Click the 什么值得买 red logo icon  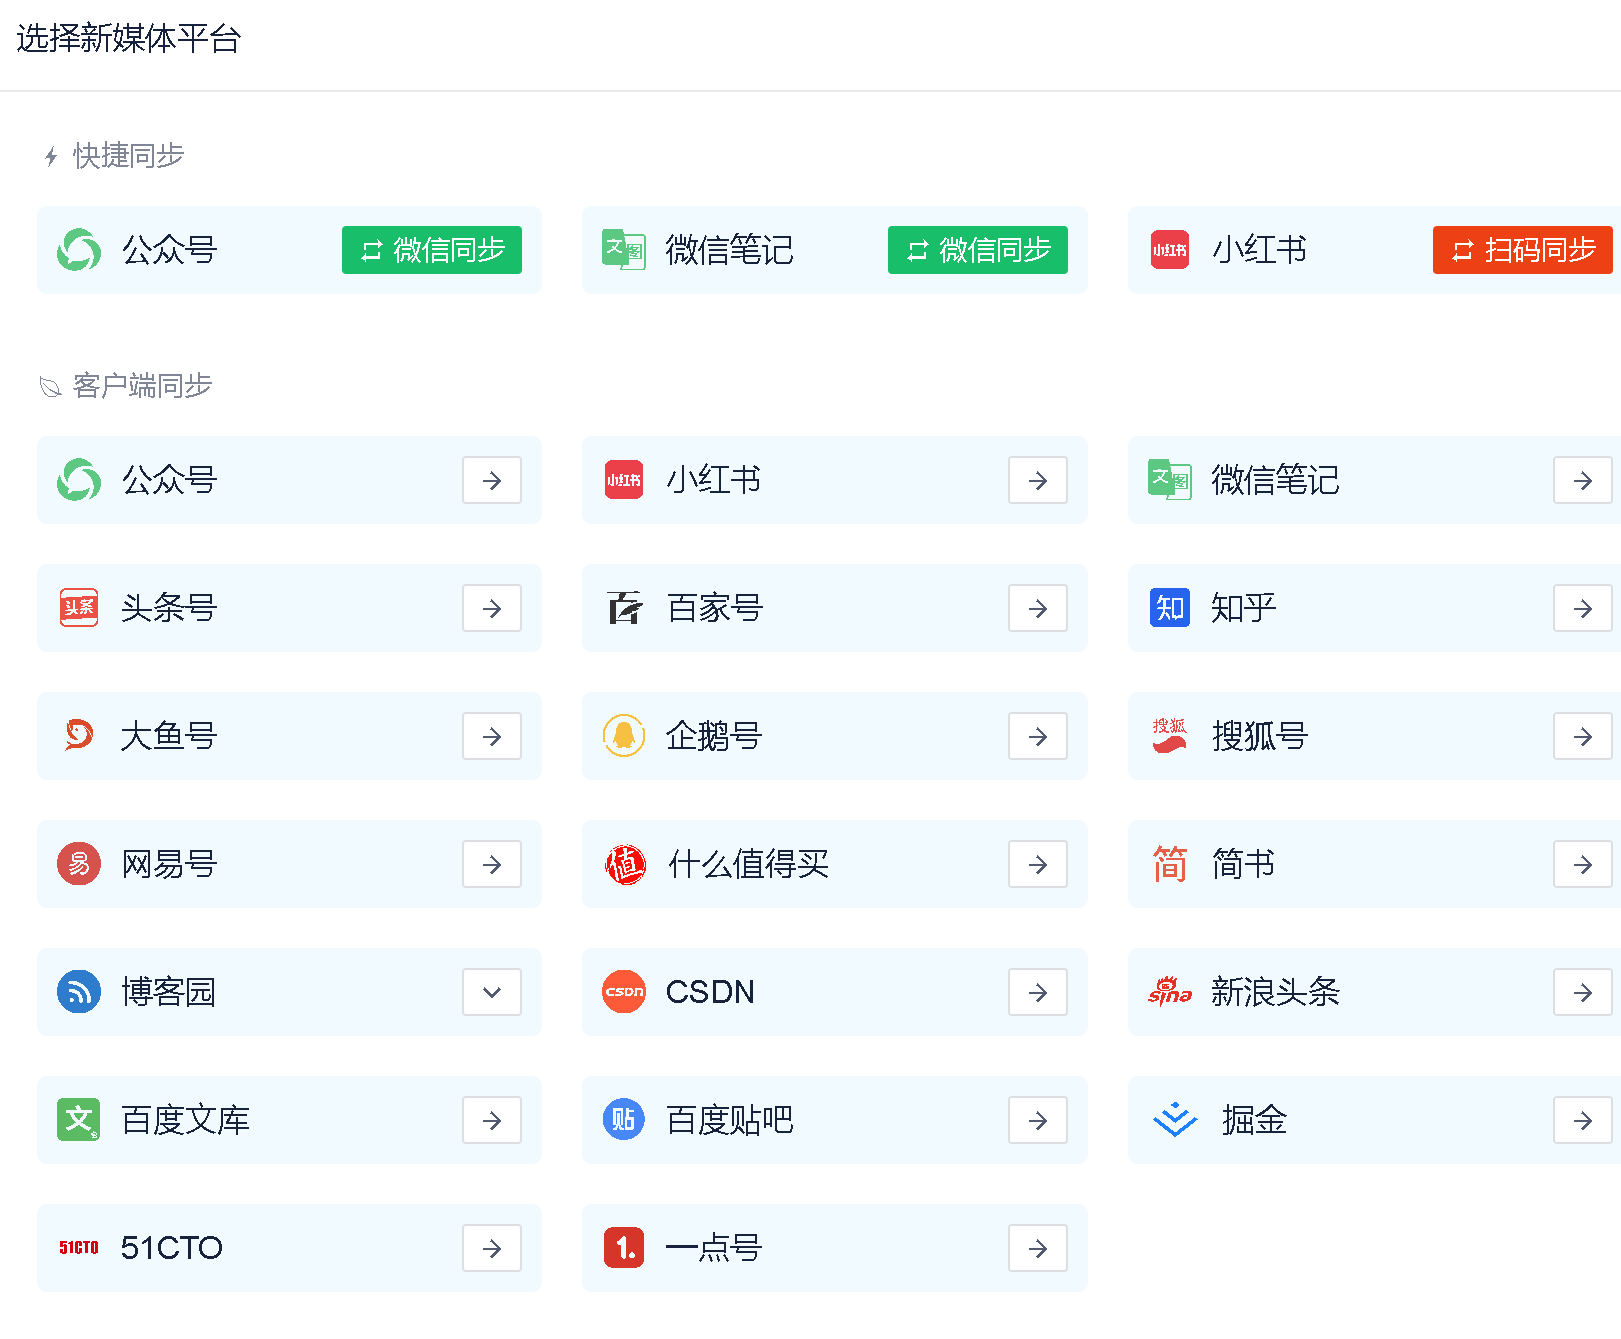point(625,864)
